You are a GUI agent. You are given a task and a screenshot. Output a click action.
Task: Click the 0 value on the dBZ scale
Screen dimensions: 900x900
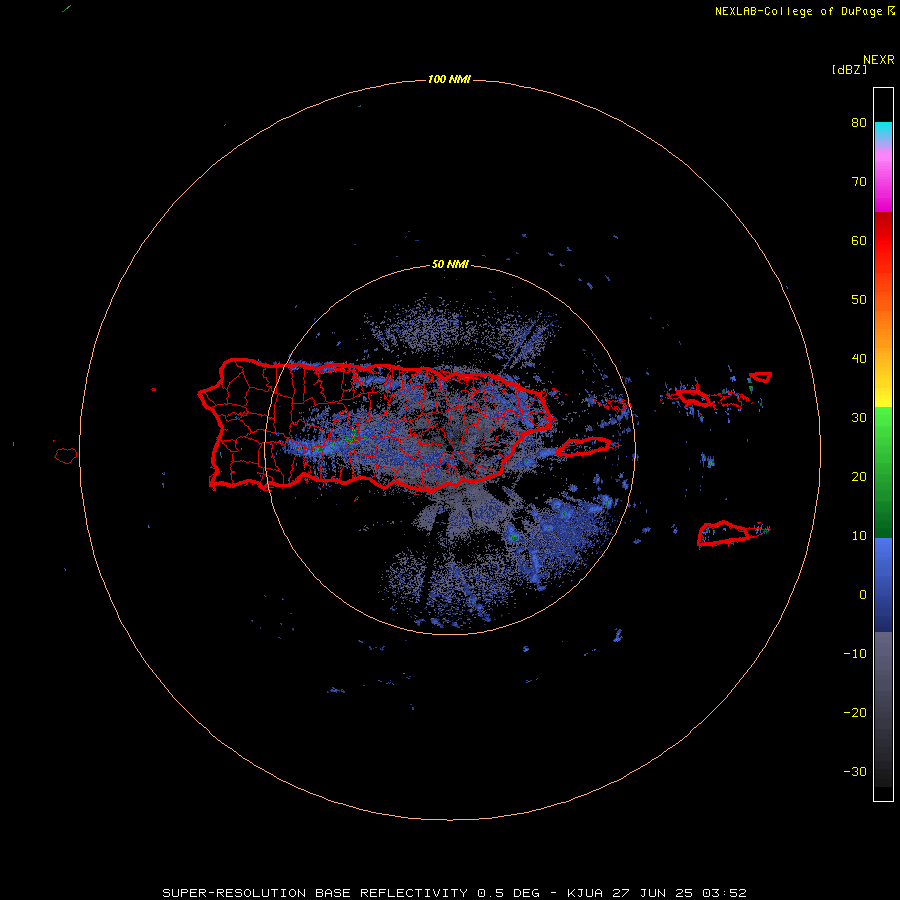863,595
